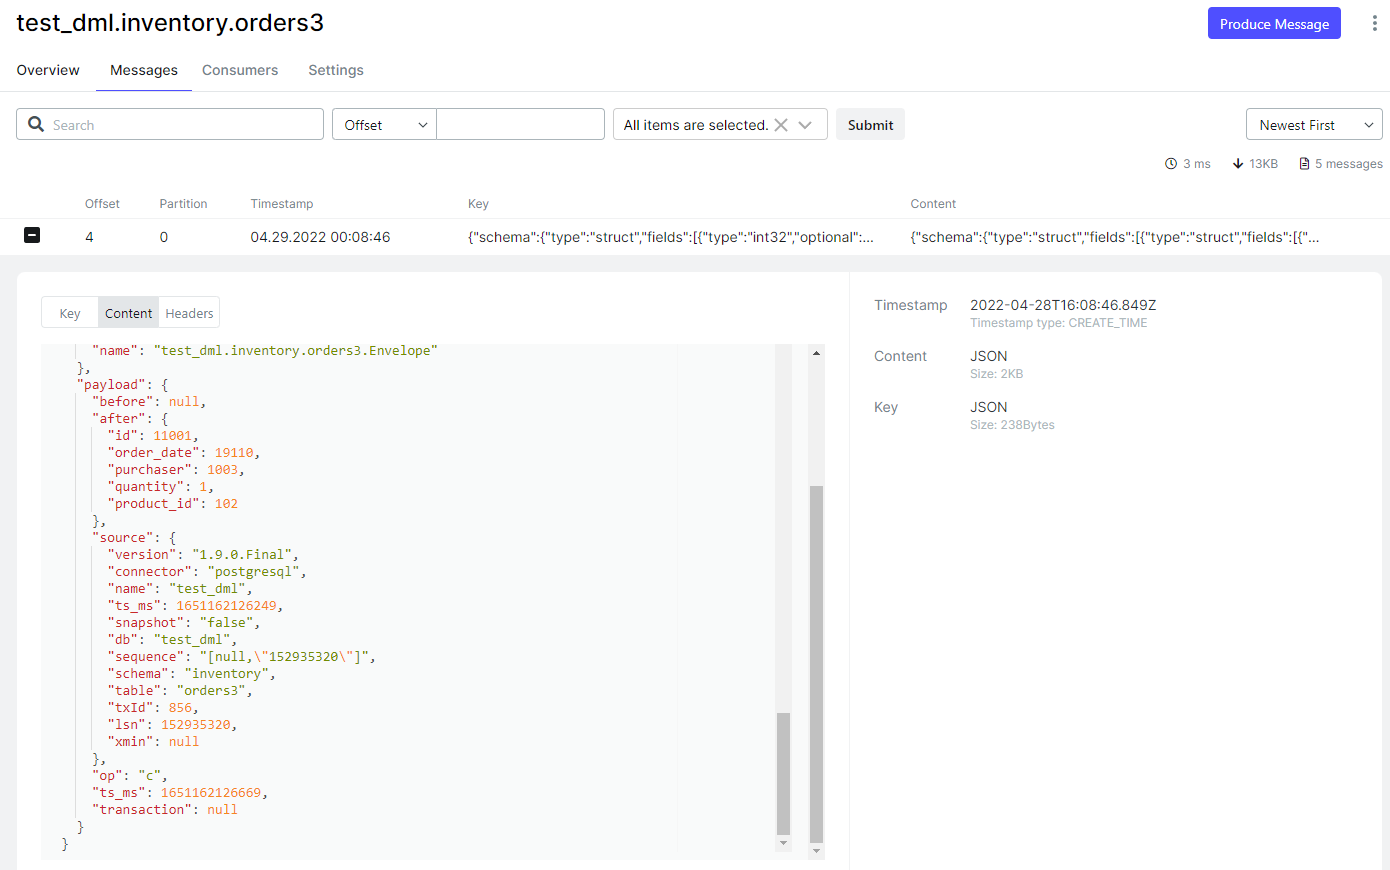Click the Timestamp column header
The height and width of the screenshot is (870, 1390).
tap(282, 203)
